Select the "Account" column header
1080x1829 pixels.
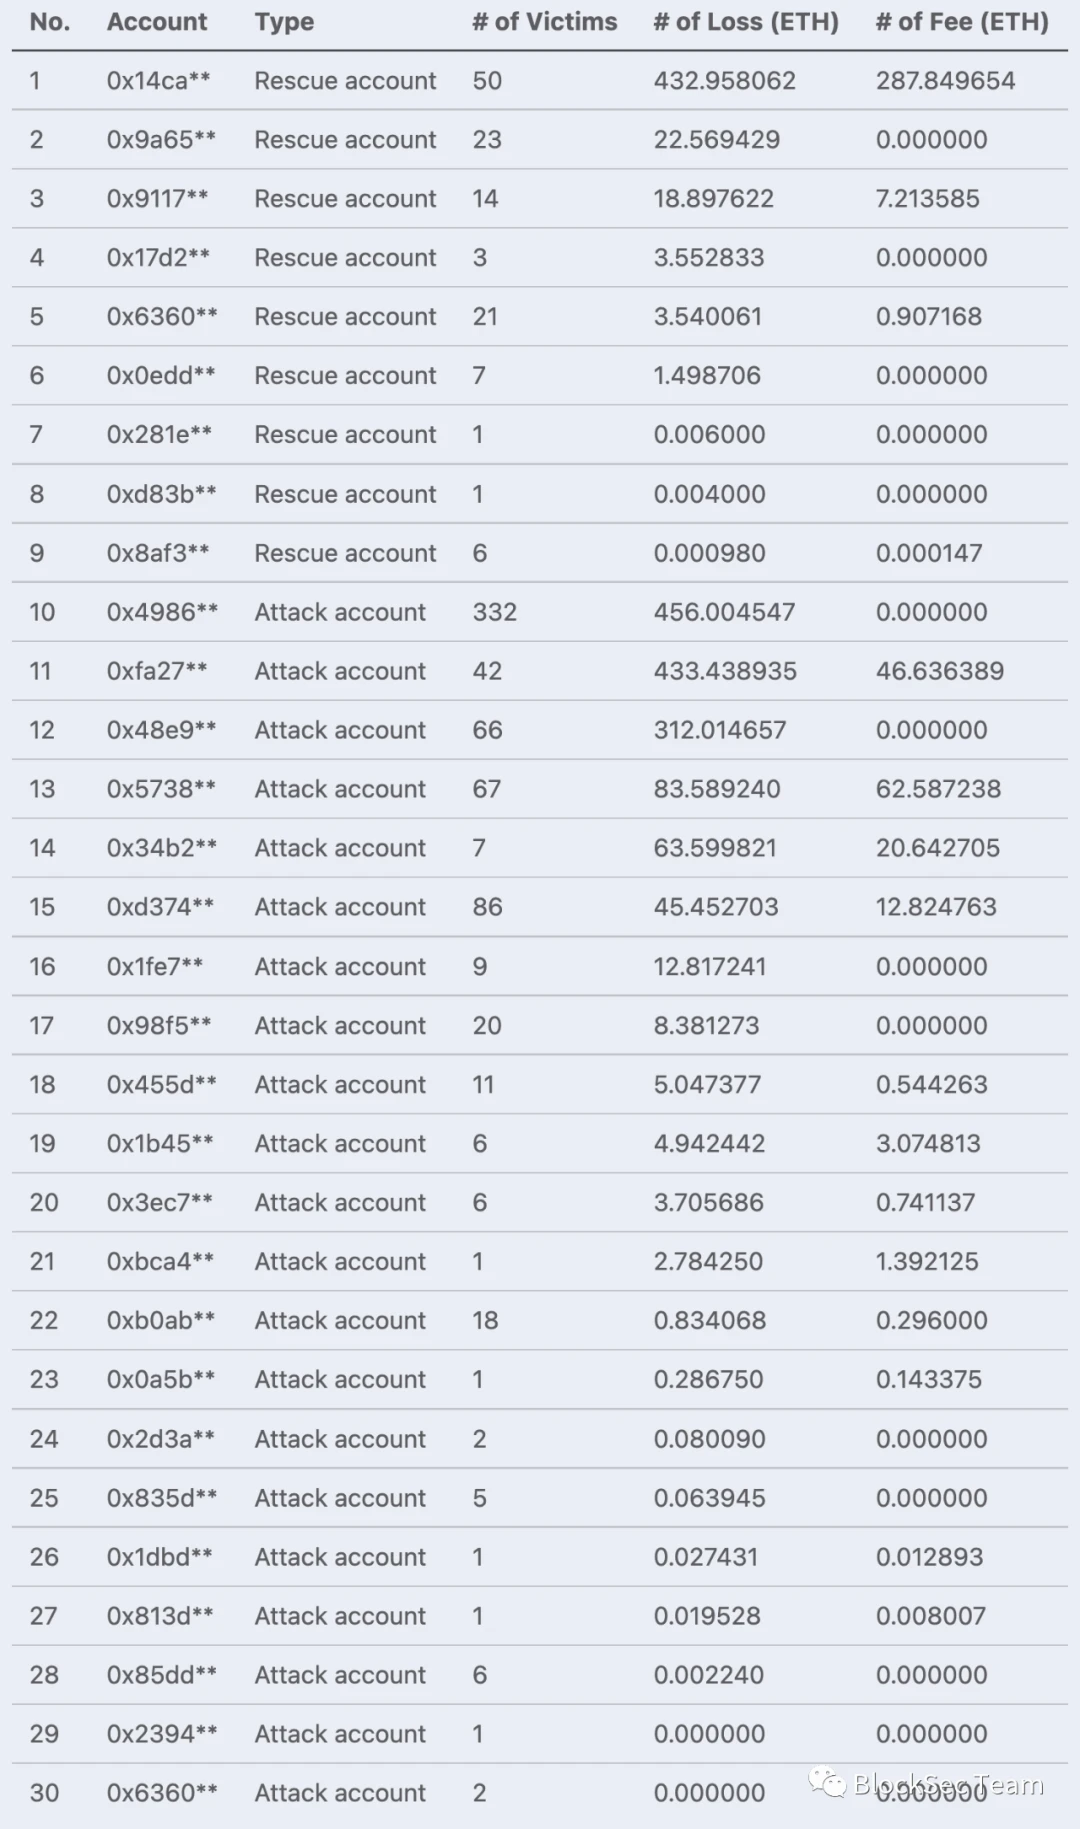[x=157, y=22]
